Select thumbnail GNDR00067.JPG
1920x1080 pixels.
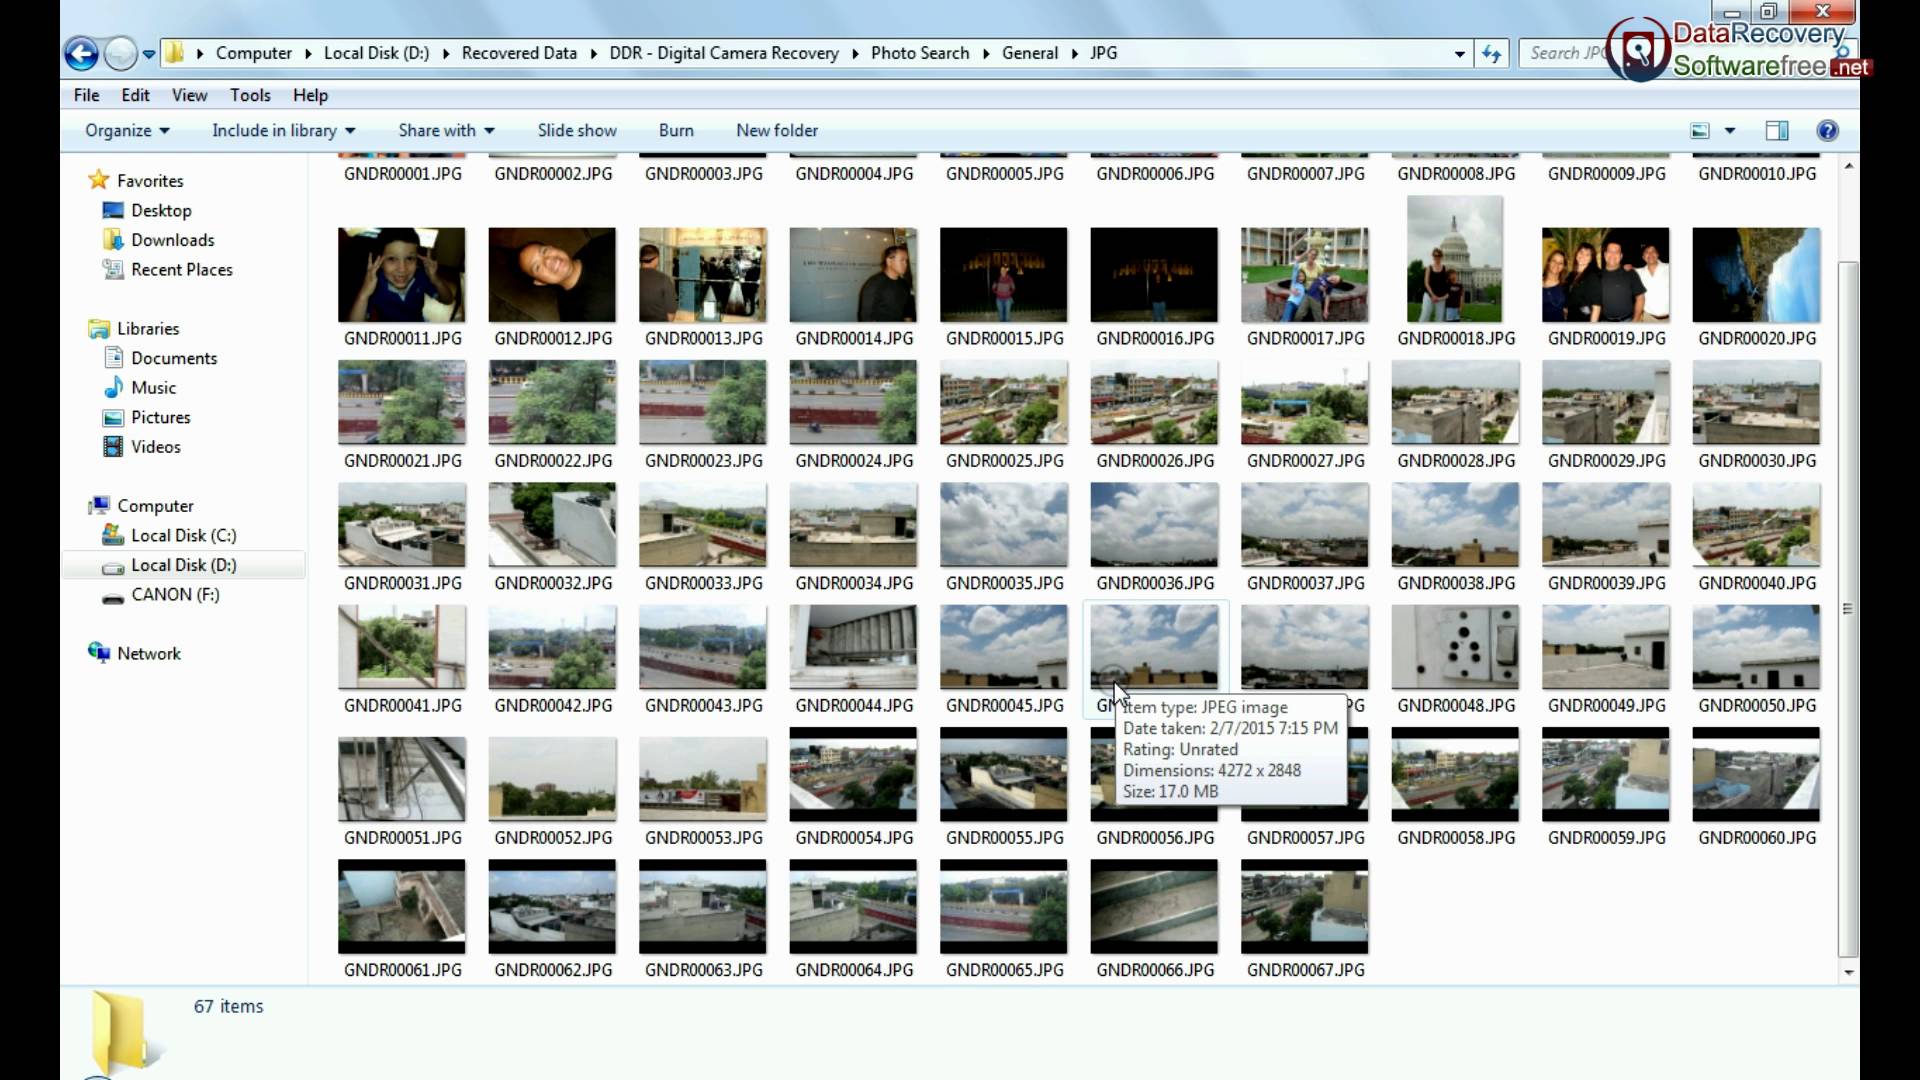pyautogui.click(x=1305, y=907)
